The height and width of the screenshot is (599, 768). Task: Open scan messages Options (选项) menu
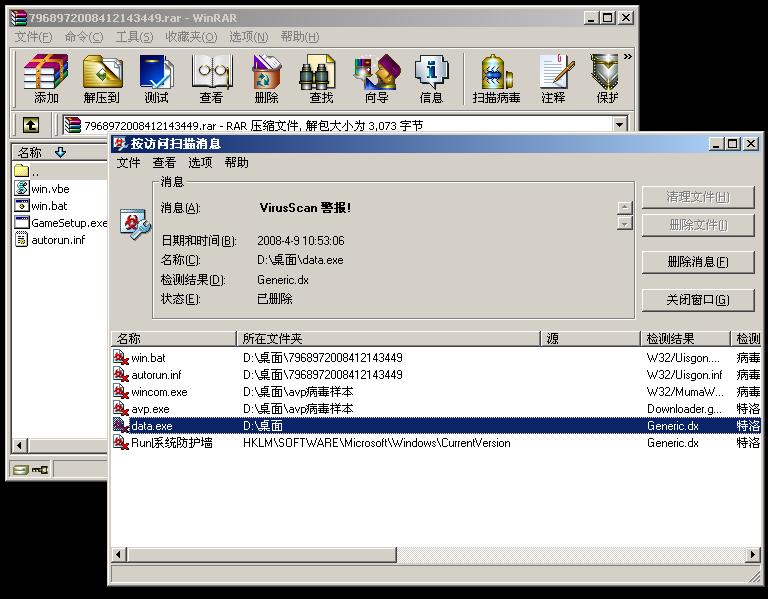click(x=200, y=163)
